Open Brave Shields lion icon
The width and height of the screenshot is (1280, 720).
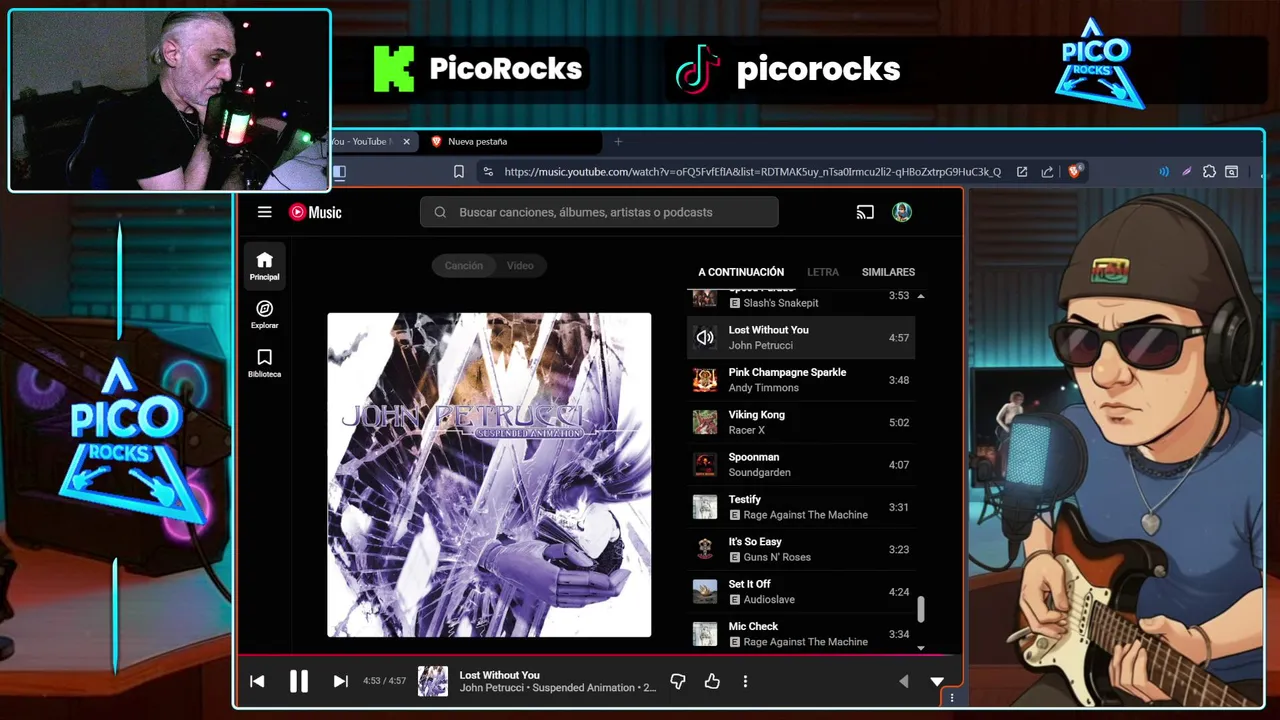(x=1075, y=171)
